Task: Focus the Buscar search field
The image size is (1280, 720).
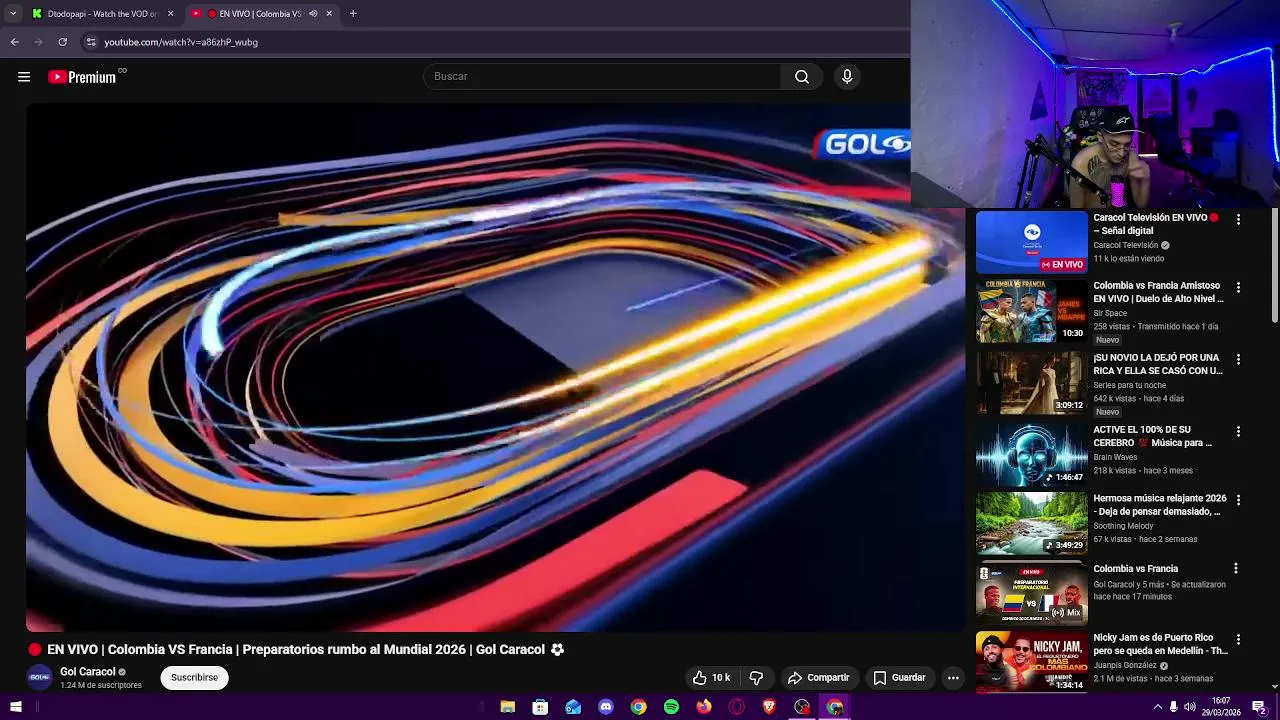Action: click(x=603, y=77)
